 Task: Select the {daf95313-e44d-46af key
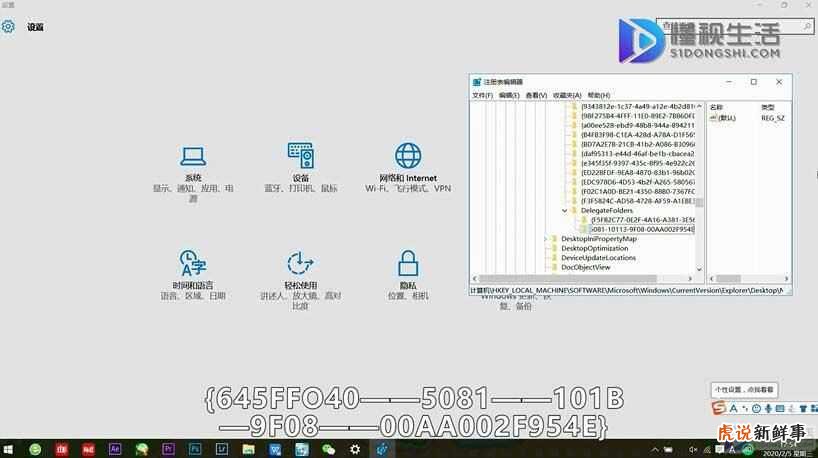(x=637, y=154)
